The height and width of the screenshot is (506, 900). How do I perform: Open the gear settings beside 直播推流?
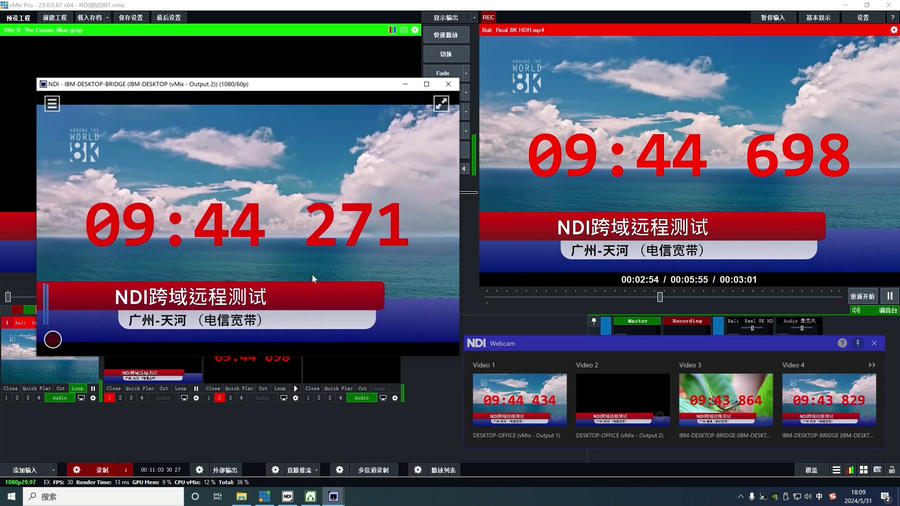coord(275,470)
